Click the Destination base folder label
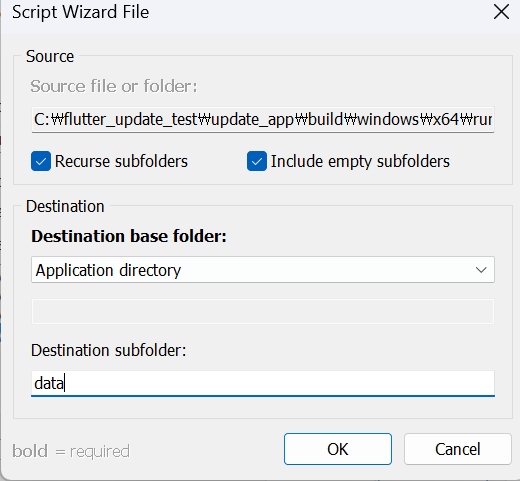Screen dimensions: 520x481 (x=129, y=236)
